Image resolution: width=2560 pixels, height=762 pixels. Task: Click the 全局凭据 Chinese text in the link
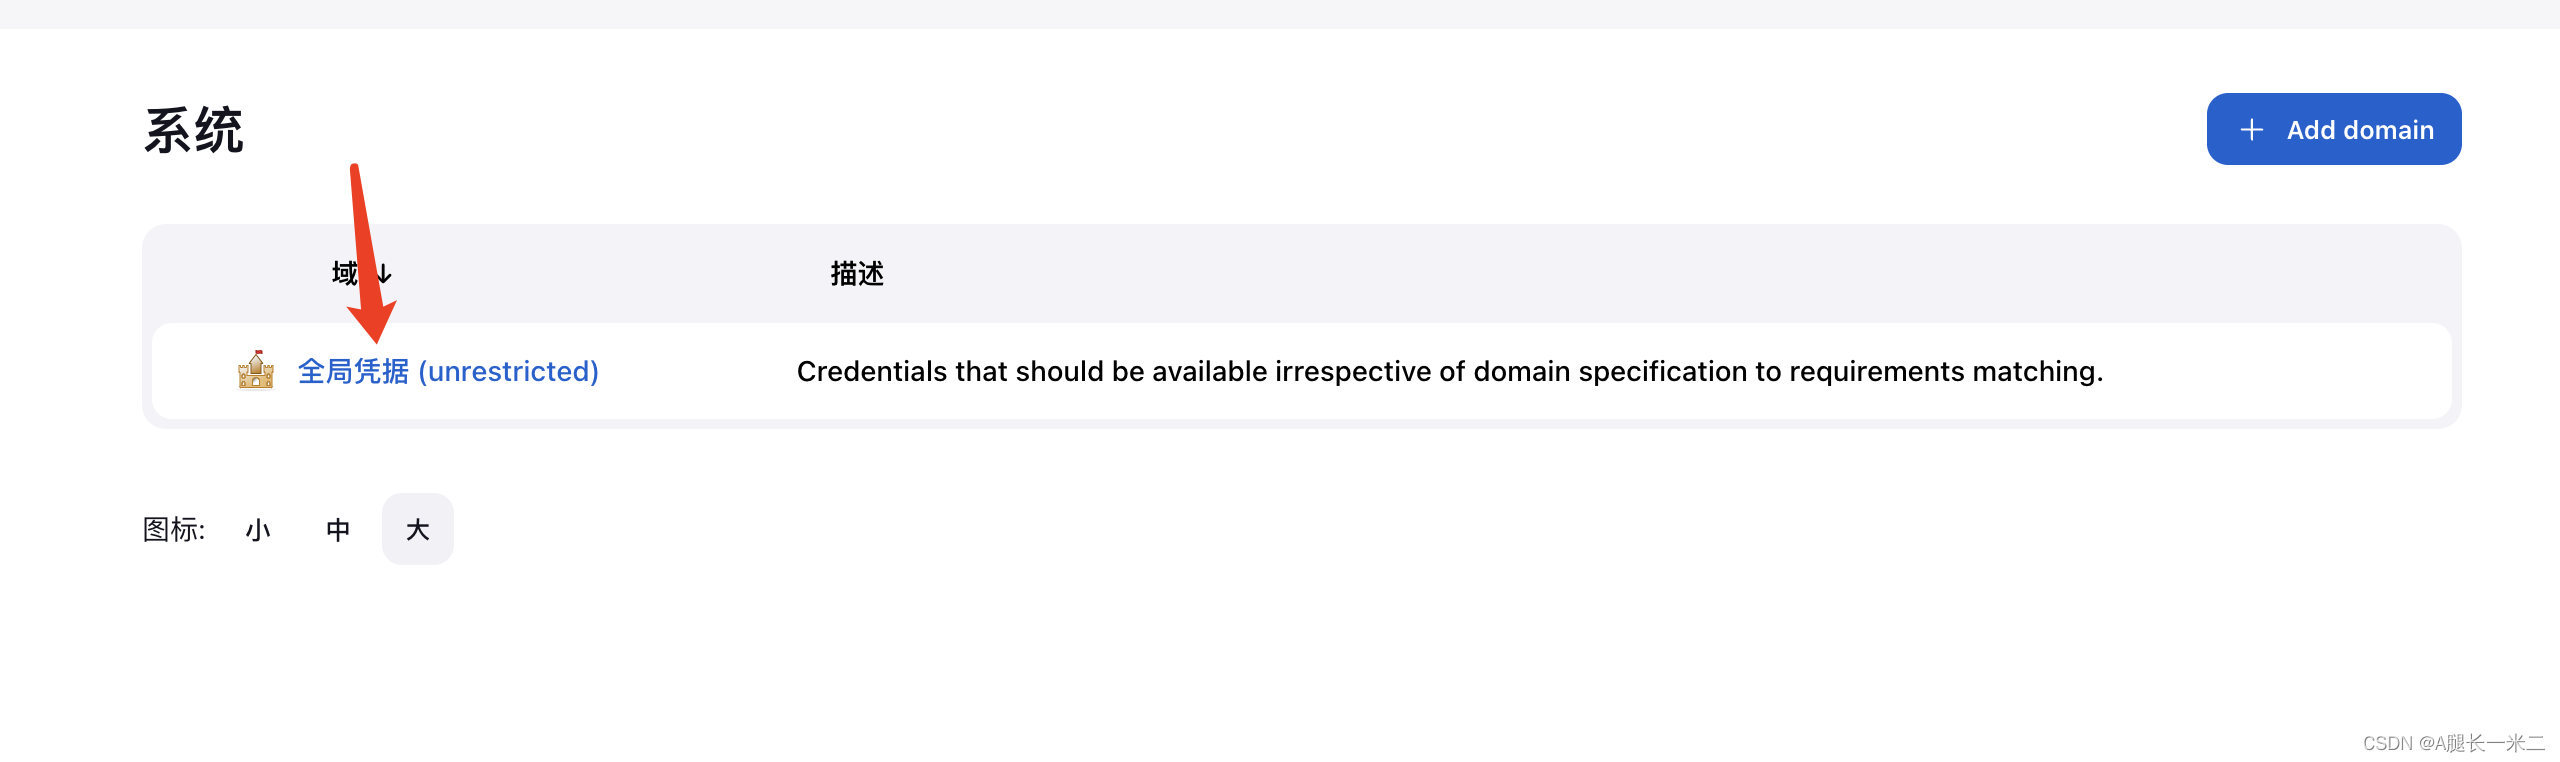(354, 371)
